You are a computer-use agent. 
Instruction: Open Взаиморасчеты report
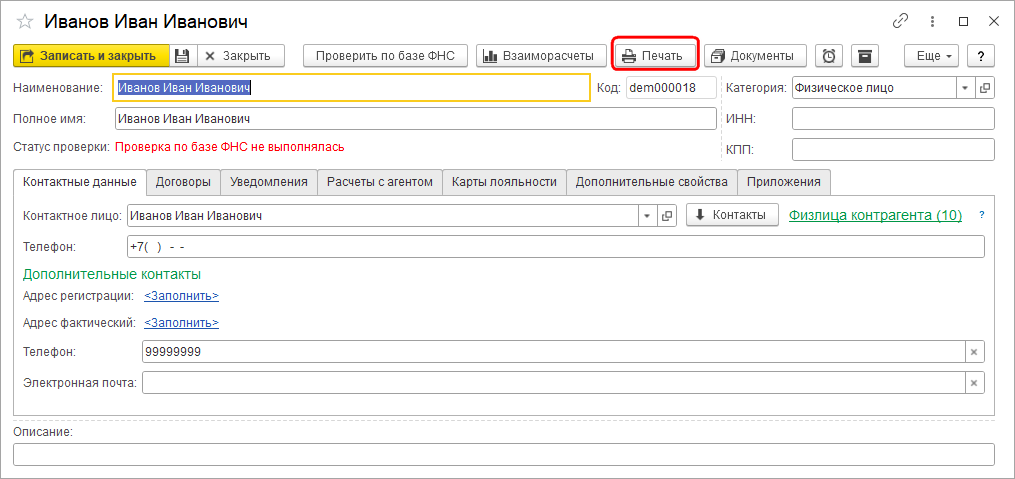tap(541, 56)
